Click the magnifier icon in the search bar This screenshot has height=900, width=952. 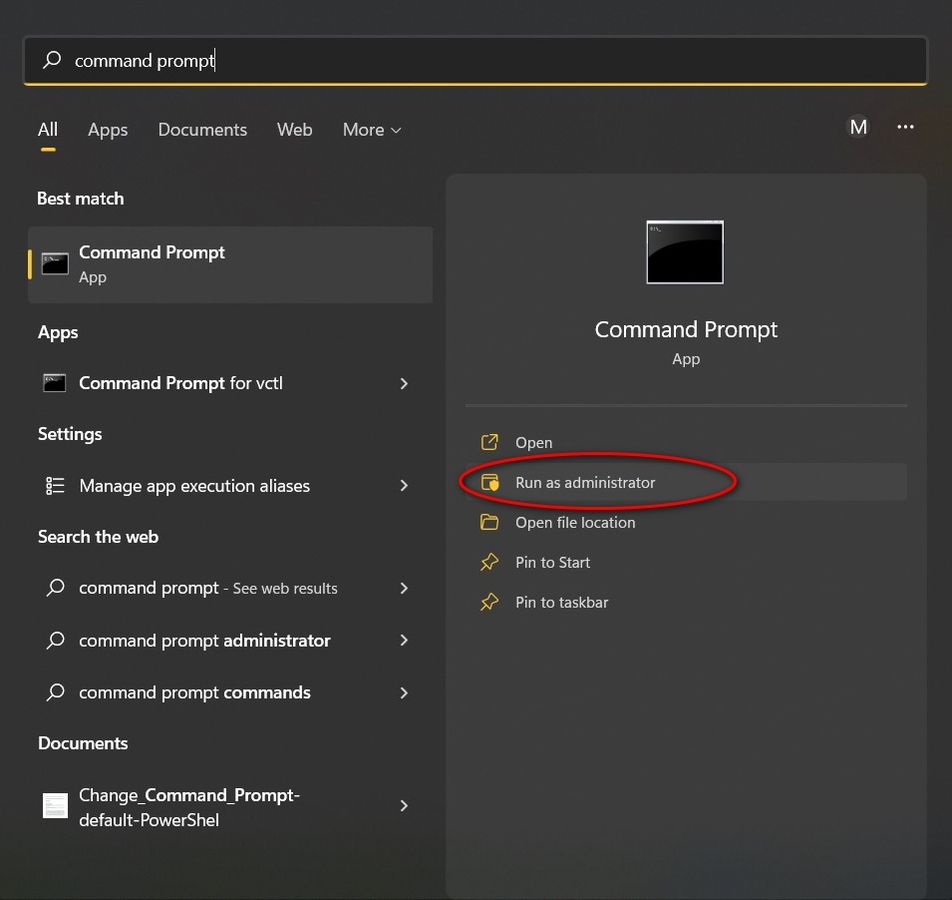click(51, 60)
